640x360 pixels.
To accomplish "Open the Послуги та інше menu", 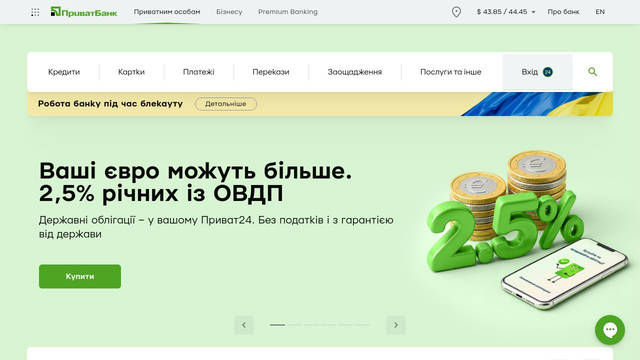I will click(x=451, y=72).
